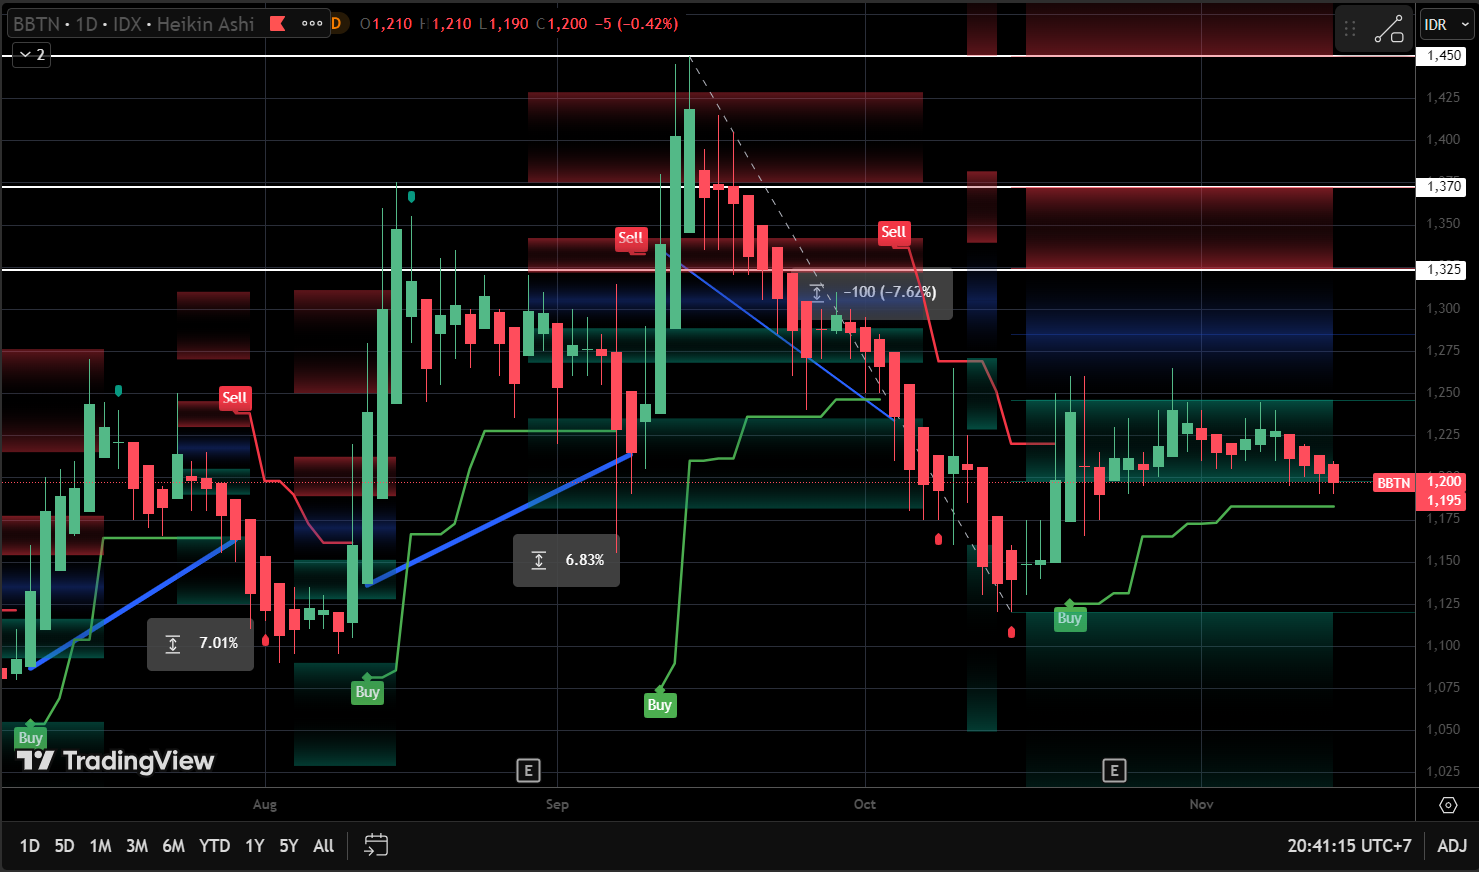1479x872 pixels.
Task: Click the Sep label on the time axis
Action: click(557, 805)
